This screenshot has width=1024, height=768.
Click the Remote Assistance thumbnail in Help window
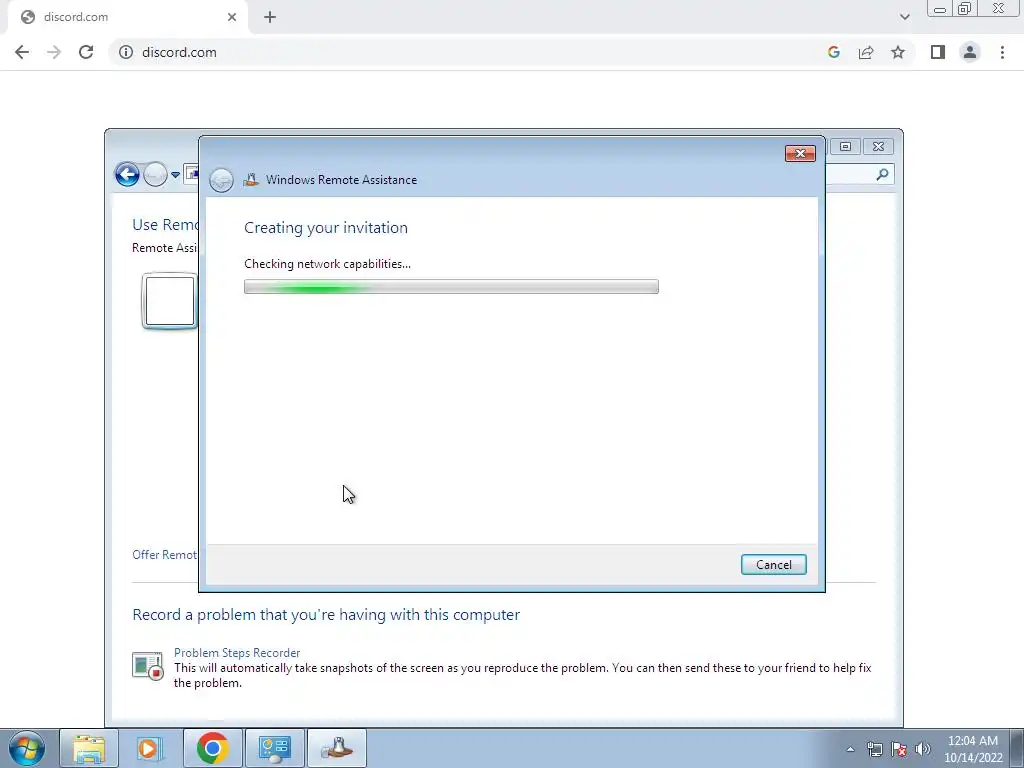pos(170,301)
